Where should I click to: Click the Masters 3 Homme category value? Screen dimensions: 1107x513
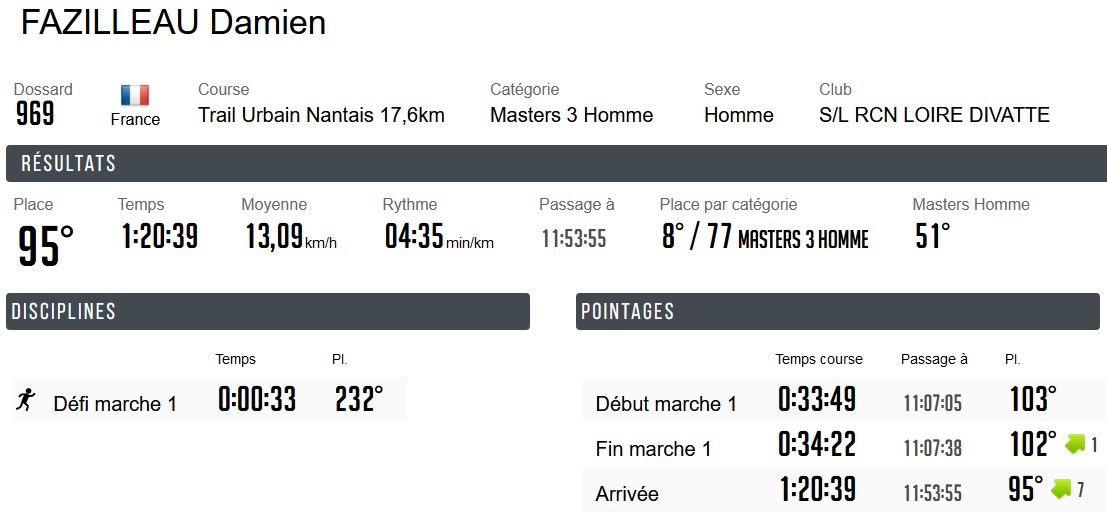pos(571,115)
